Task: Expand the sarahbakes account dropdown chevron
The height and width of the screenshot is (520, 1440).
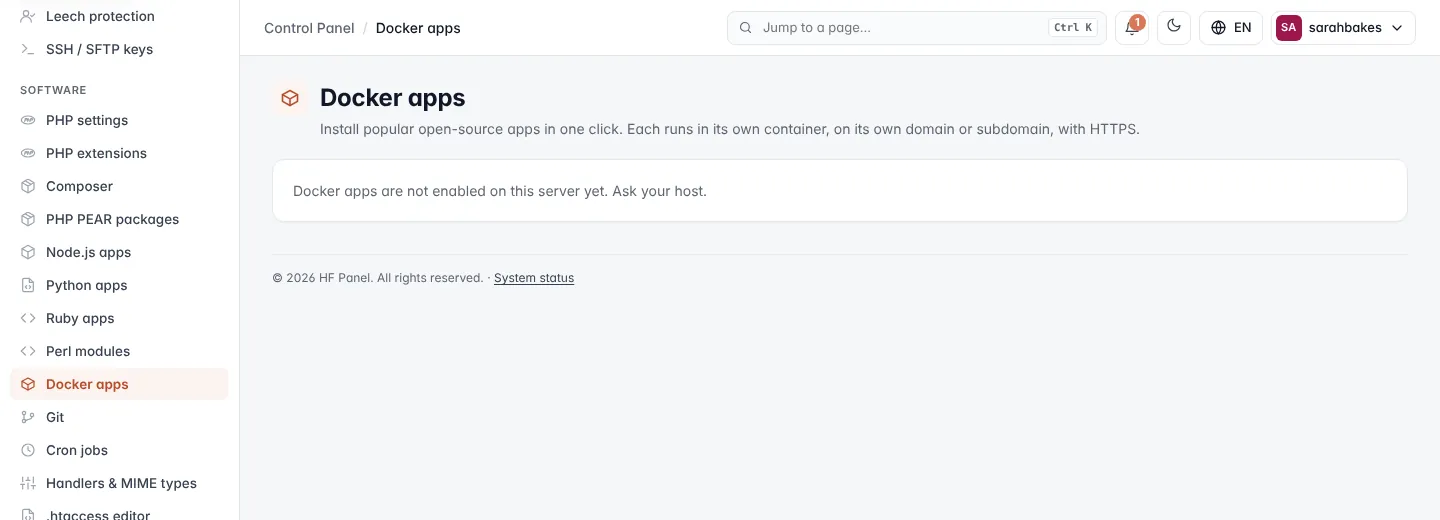Action: [1397, 28]
